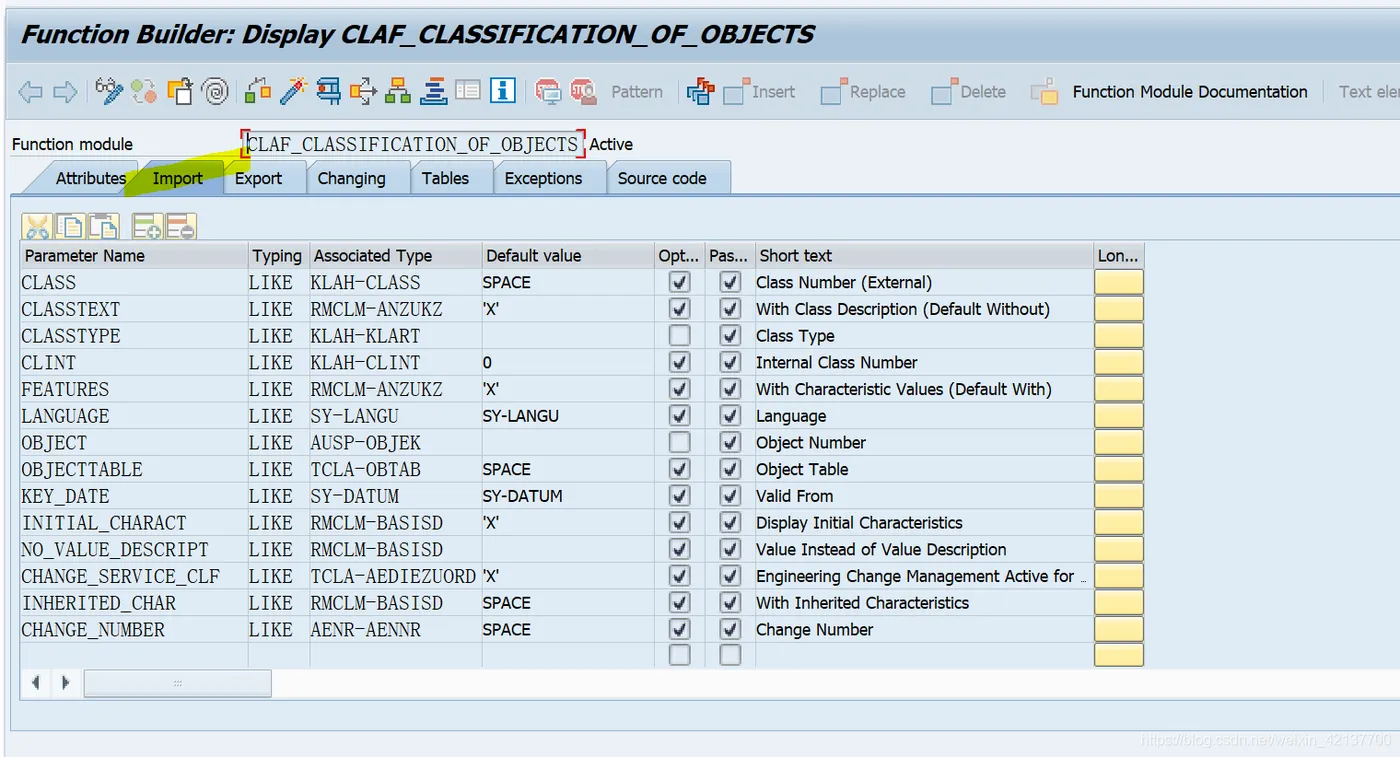Image resolution: width=1400 pixels, height=757 pixels.
Task: Select the NO_VALUE_DESCRIPT parameter cell
Action: 133,549
